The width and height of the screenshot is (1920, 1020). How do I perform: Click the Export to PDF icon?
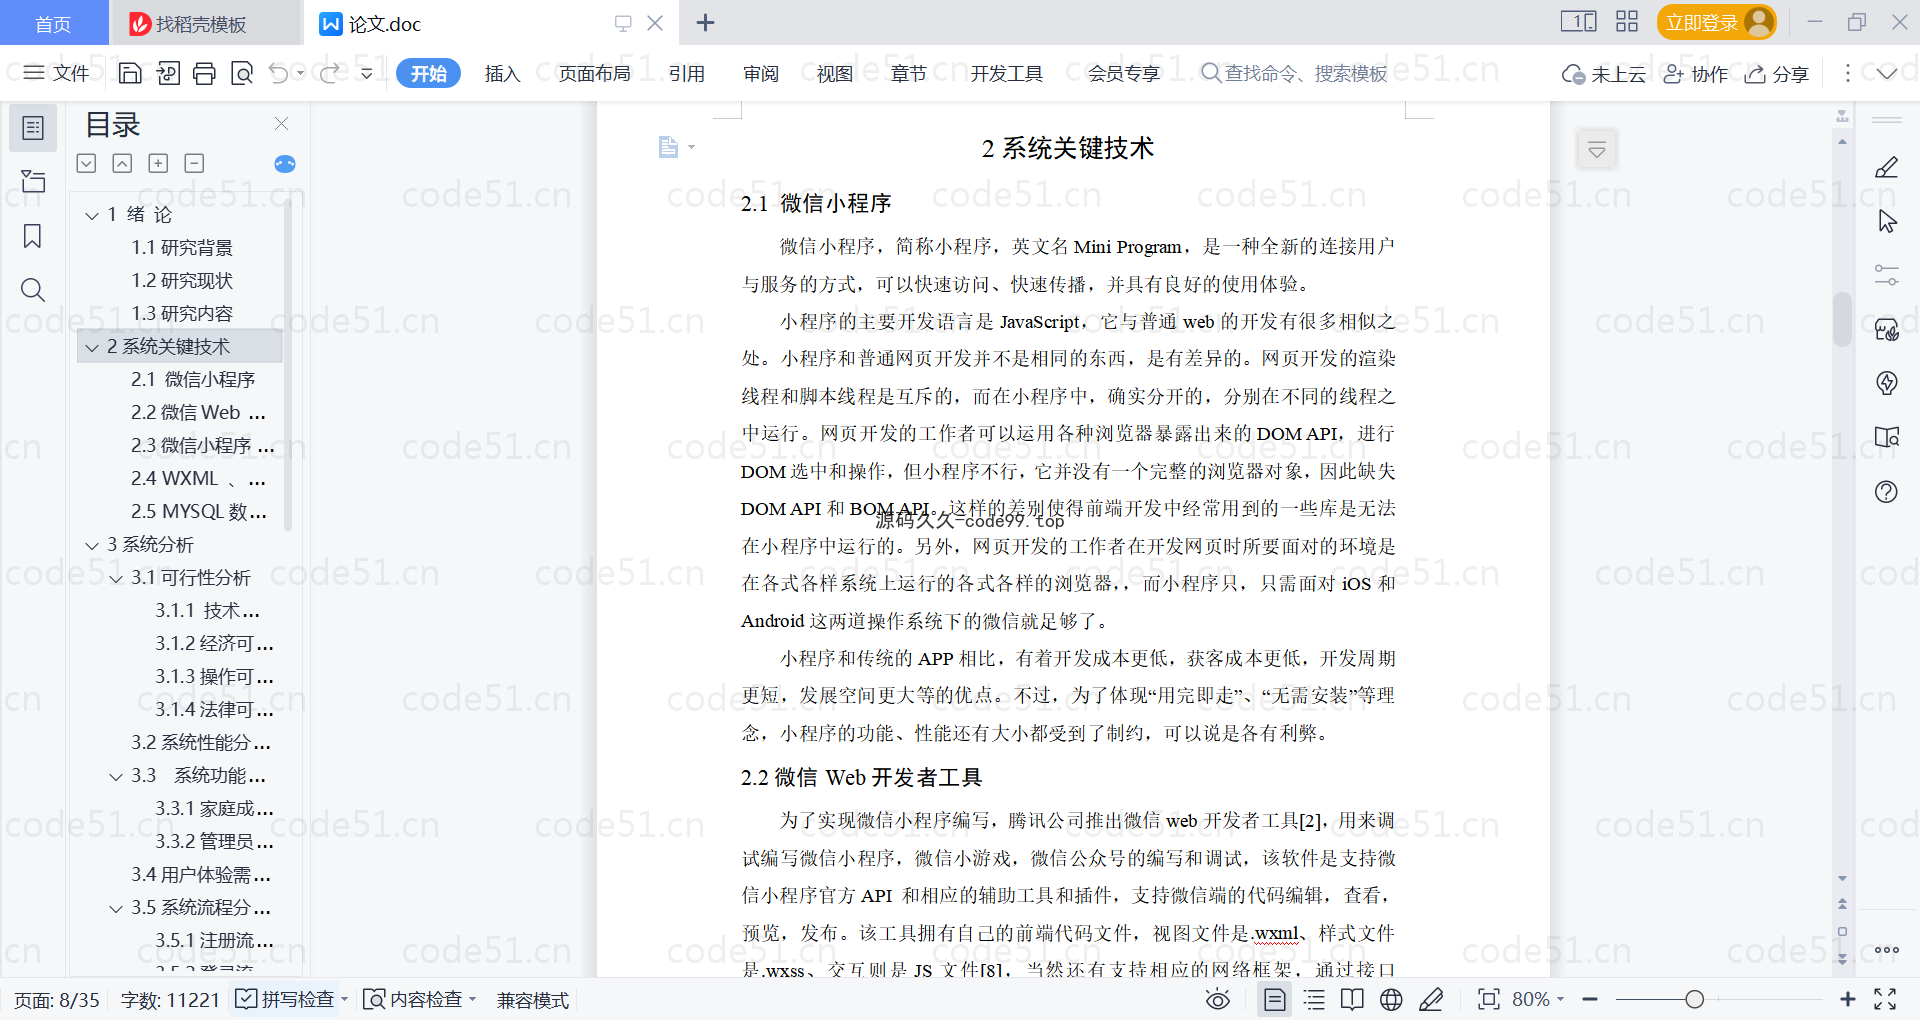coord(168,73)
